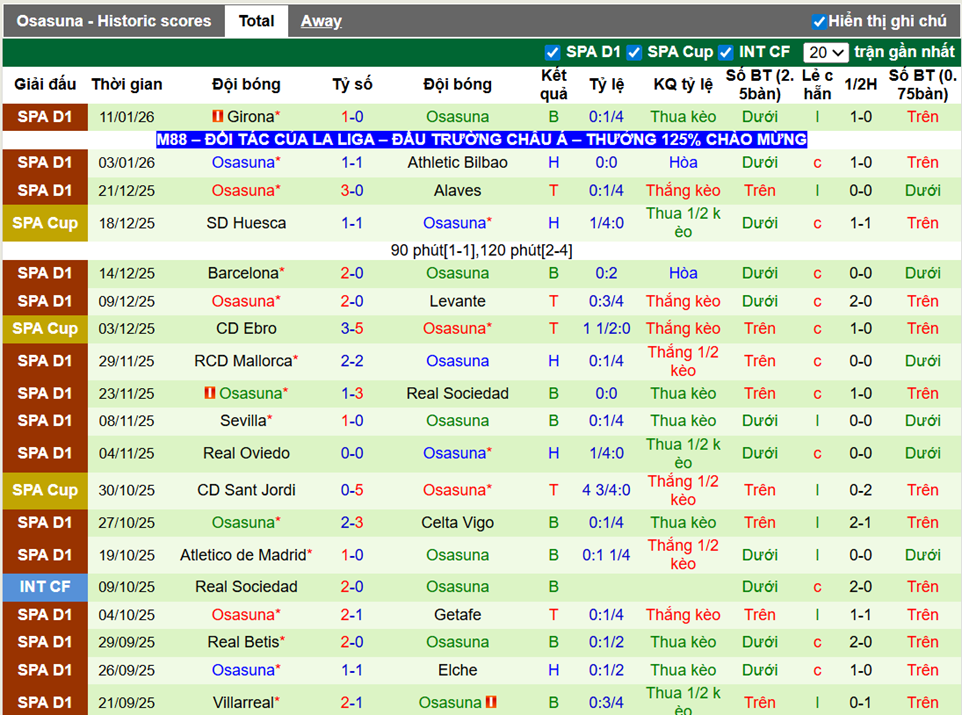Screen dimensions: 962x715
Task: Click the 0:1 1/4 odds value
Action: coord(606,555)
